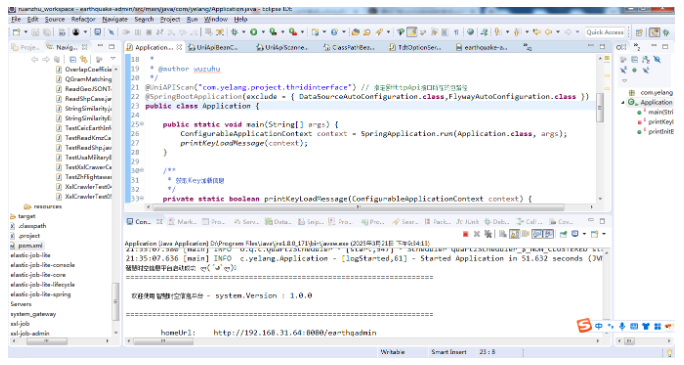Click the console horizontal scrollbar thumb
The image size is (684, 365).
point(163,341)
